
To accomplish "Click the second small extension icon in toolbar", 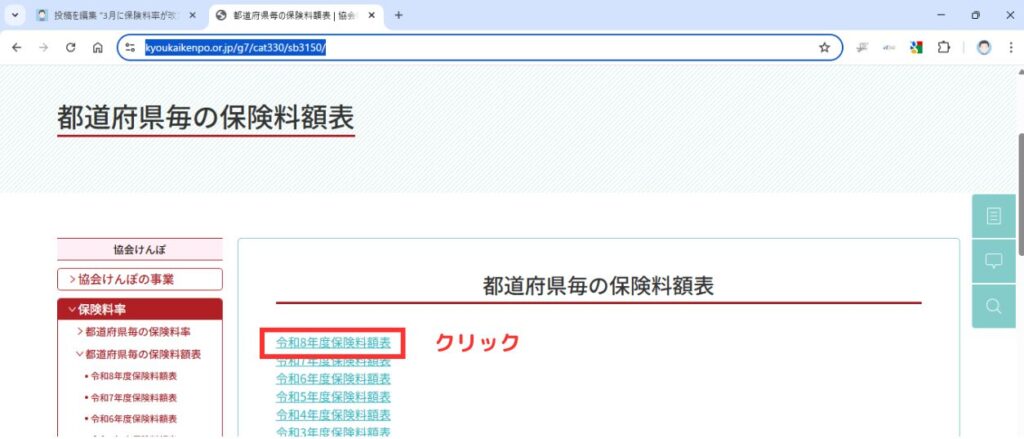I will click(889, 48).
